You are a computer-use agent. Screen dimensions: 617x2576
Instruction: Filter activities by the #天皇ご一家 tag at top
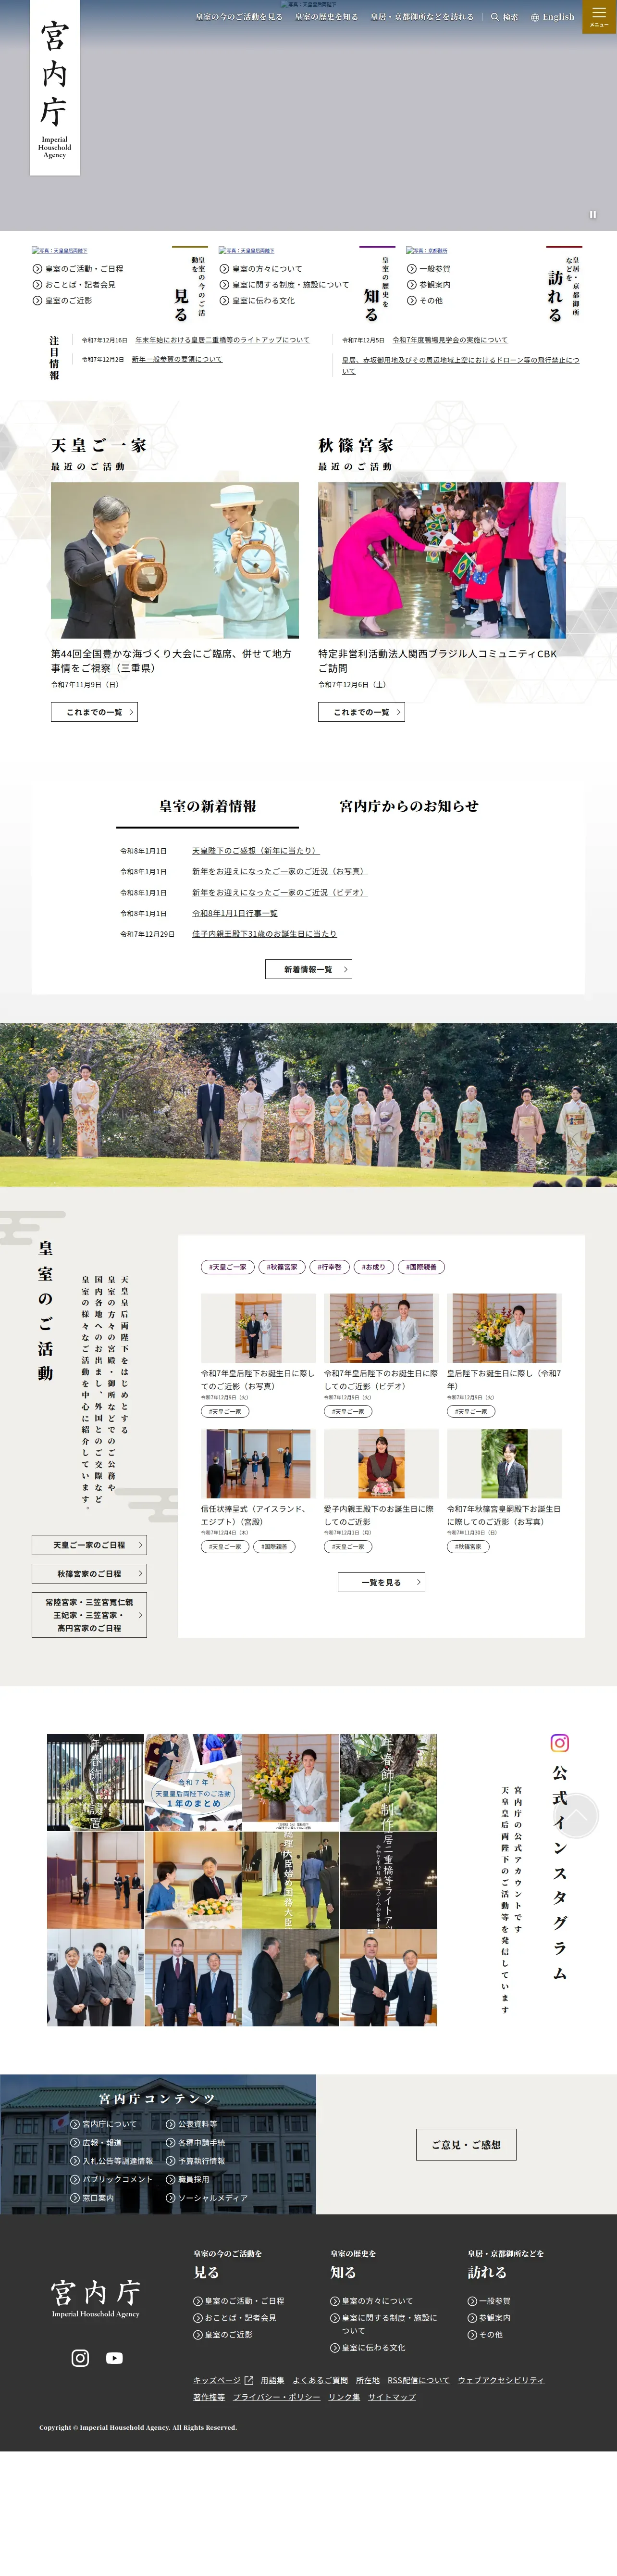pyautogui.click(x=227, y=1267)
